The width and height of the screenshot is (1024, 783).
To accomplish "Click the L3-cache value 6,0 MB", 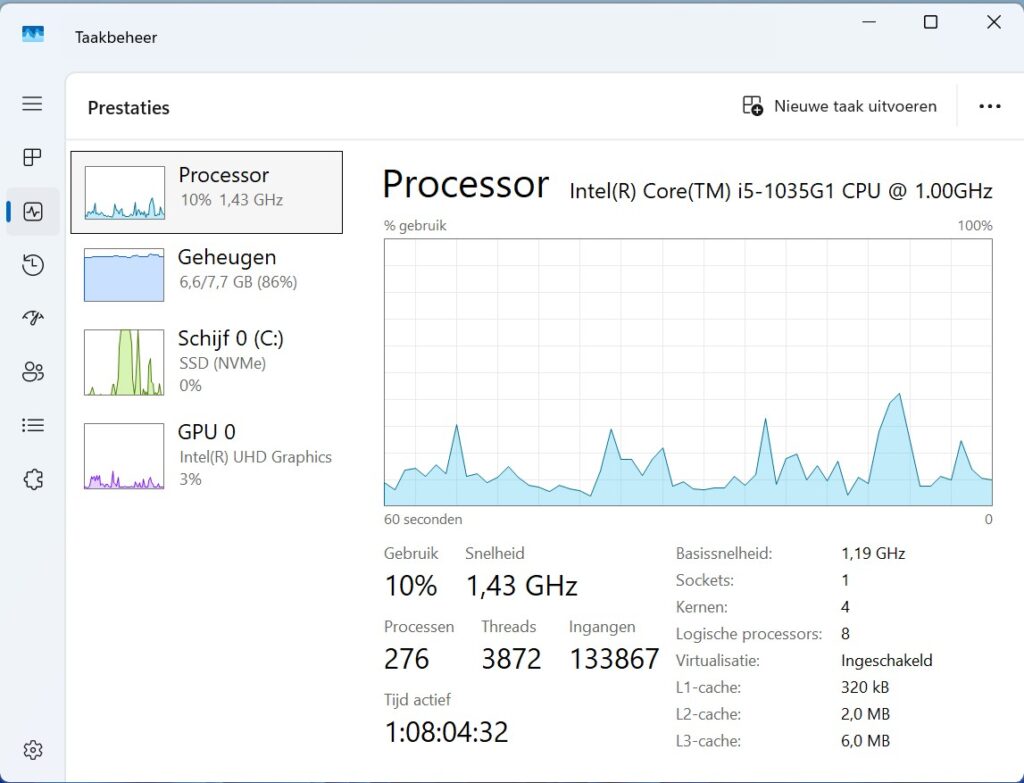I will pyautogui.click(x=865, y=741).
